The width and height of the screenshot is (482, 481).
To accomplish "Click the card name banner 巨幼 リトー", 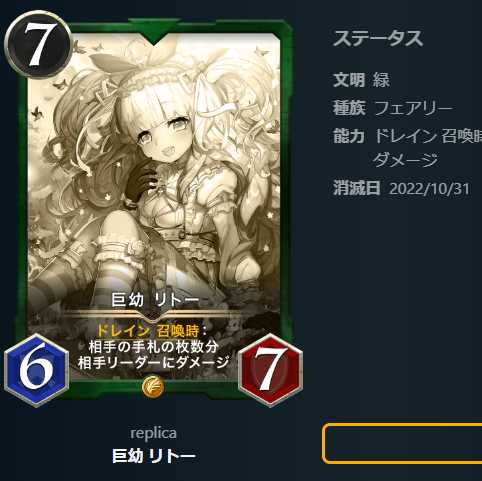I will 155,300.
